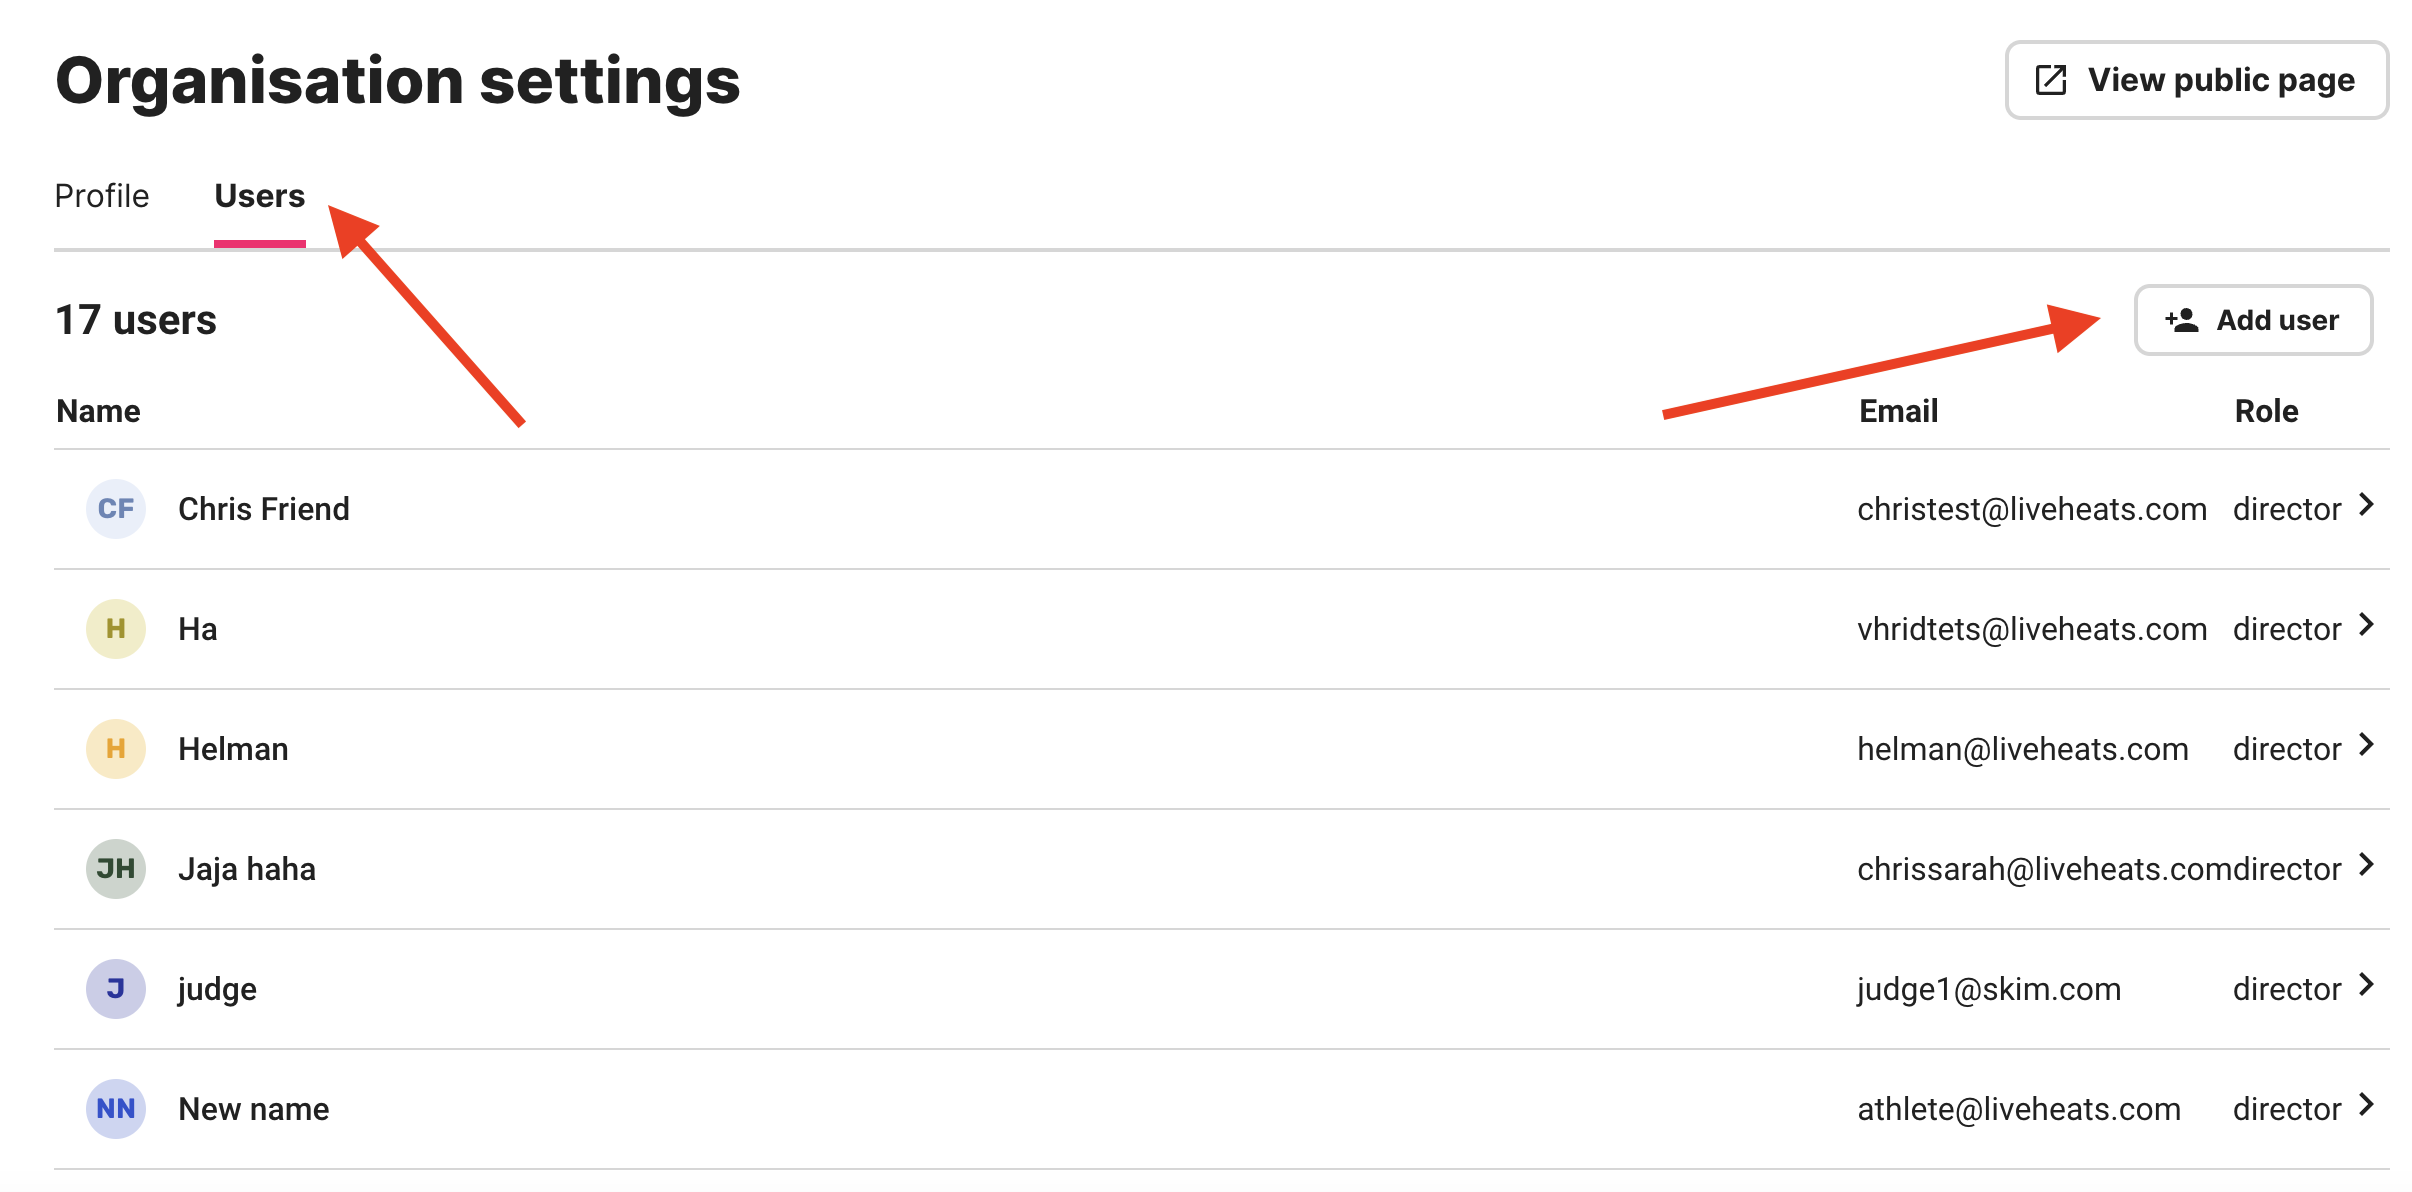Open Helman's details via the row chevron

coord(2366,745)
